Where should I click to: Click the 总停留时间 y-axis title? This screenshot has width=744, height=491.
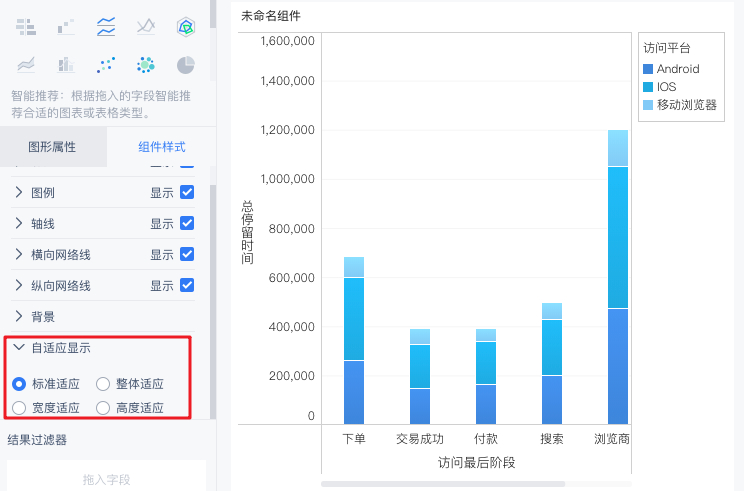tap(247, 232)
